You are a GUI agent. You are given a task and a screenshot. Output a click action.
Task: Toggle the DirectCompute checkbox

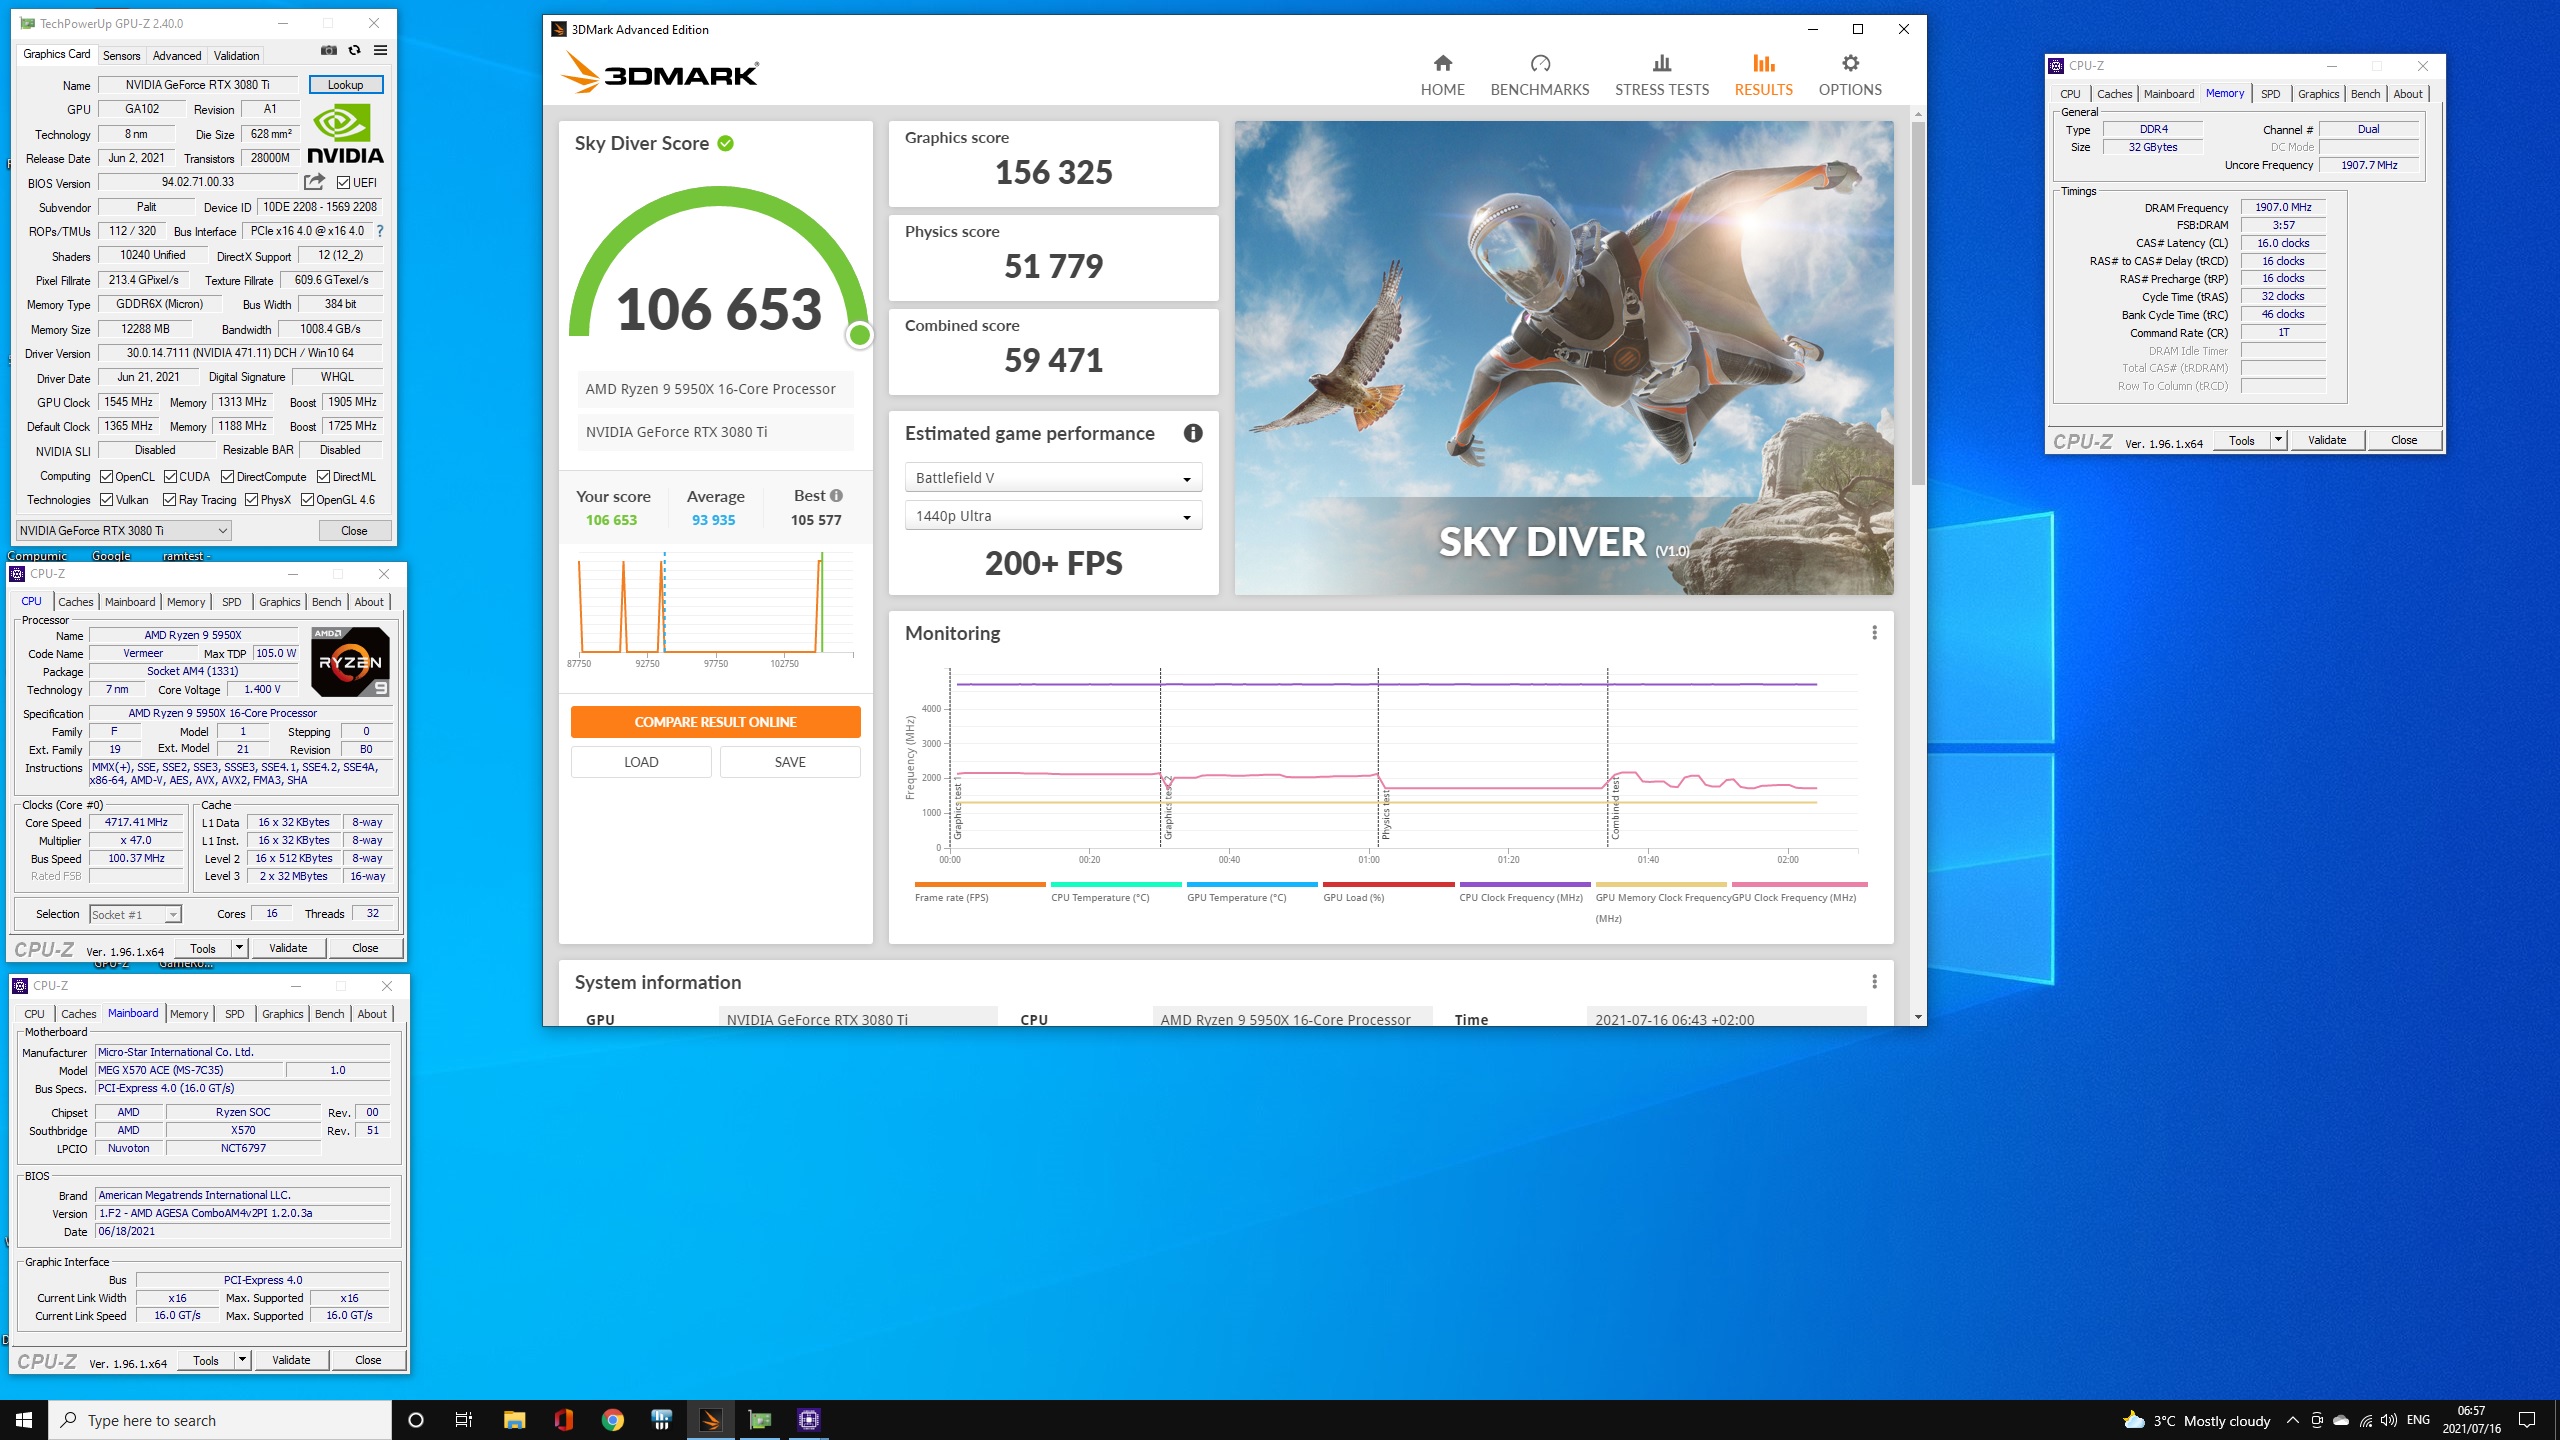tap(227, 477)
